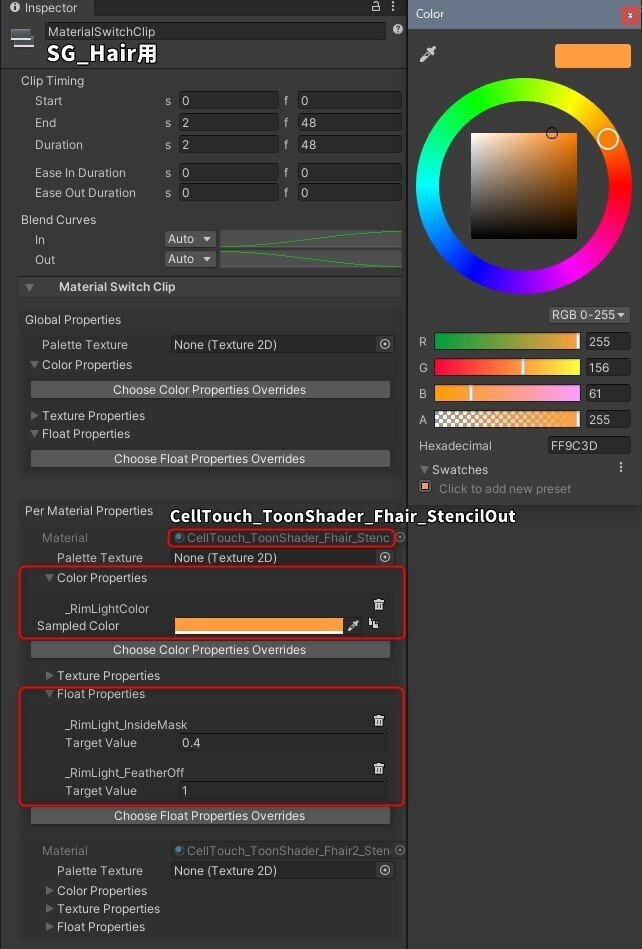This screenshot has width=642, height=949.
Task: Click the hue ring in the color wheel
Action: (524, 90)
